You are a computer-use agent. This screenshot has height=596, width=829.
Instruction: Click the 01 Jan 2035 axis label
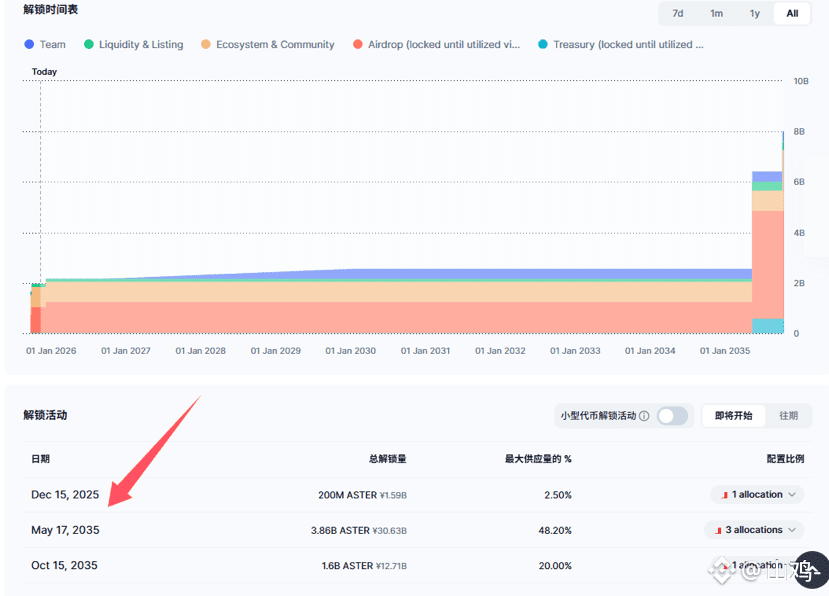(725, 351)
